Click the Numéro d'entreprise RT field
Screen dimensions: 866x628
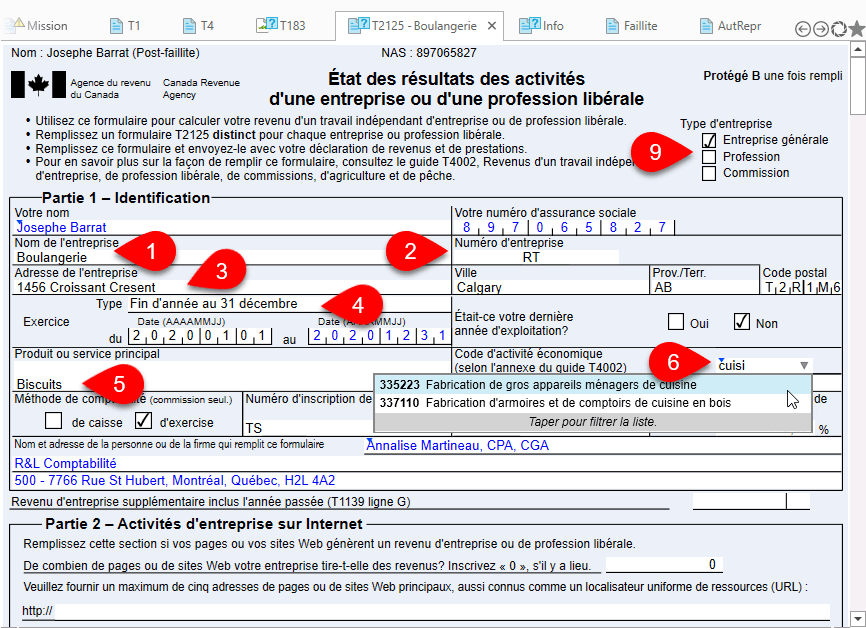(536, 257)
